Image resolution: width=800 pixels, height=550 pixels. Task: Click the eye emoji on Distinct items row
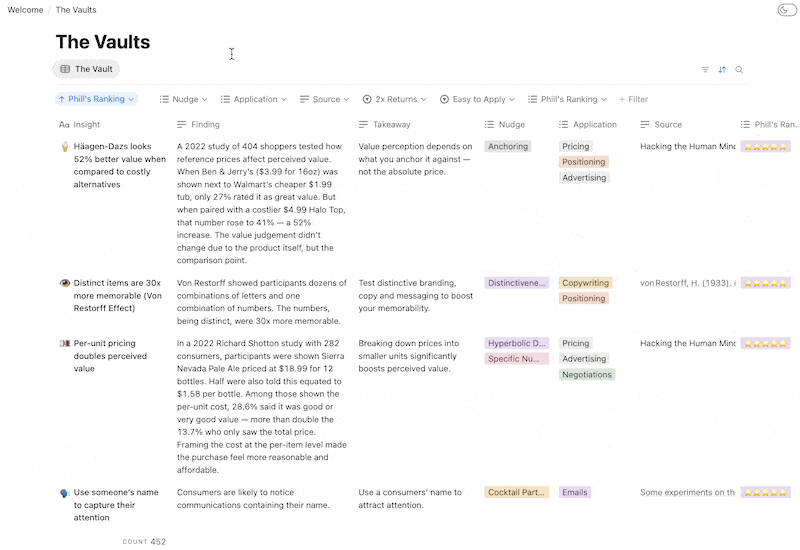pos(64,283)
